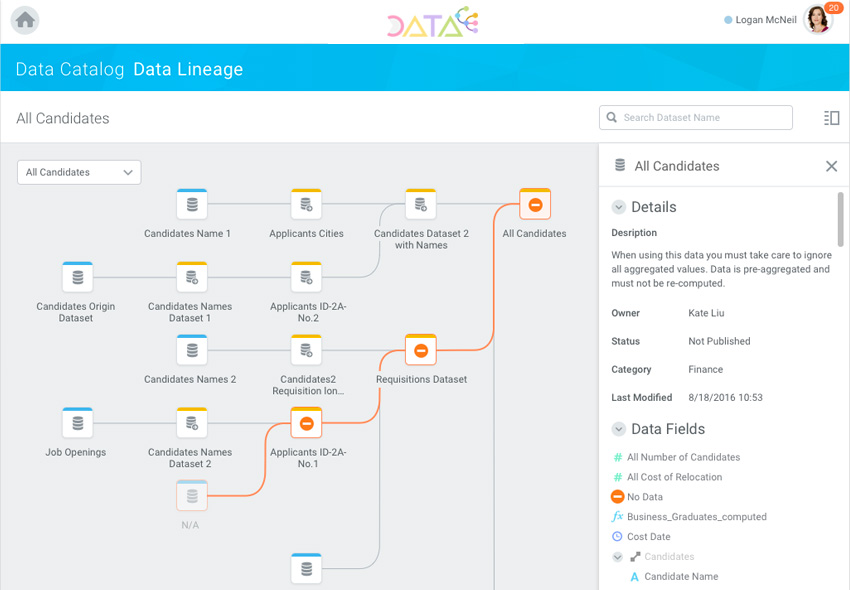Select the Applicants Cities dataset node
The width and height of the screenshot is (850, 590).
click(x=306, y=205)
